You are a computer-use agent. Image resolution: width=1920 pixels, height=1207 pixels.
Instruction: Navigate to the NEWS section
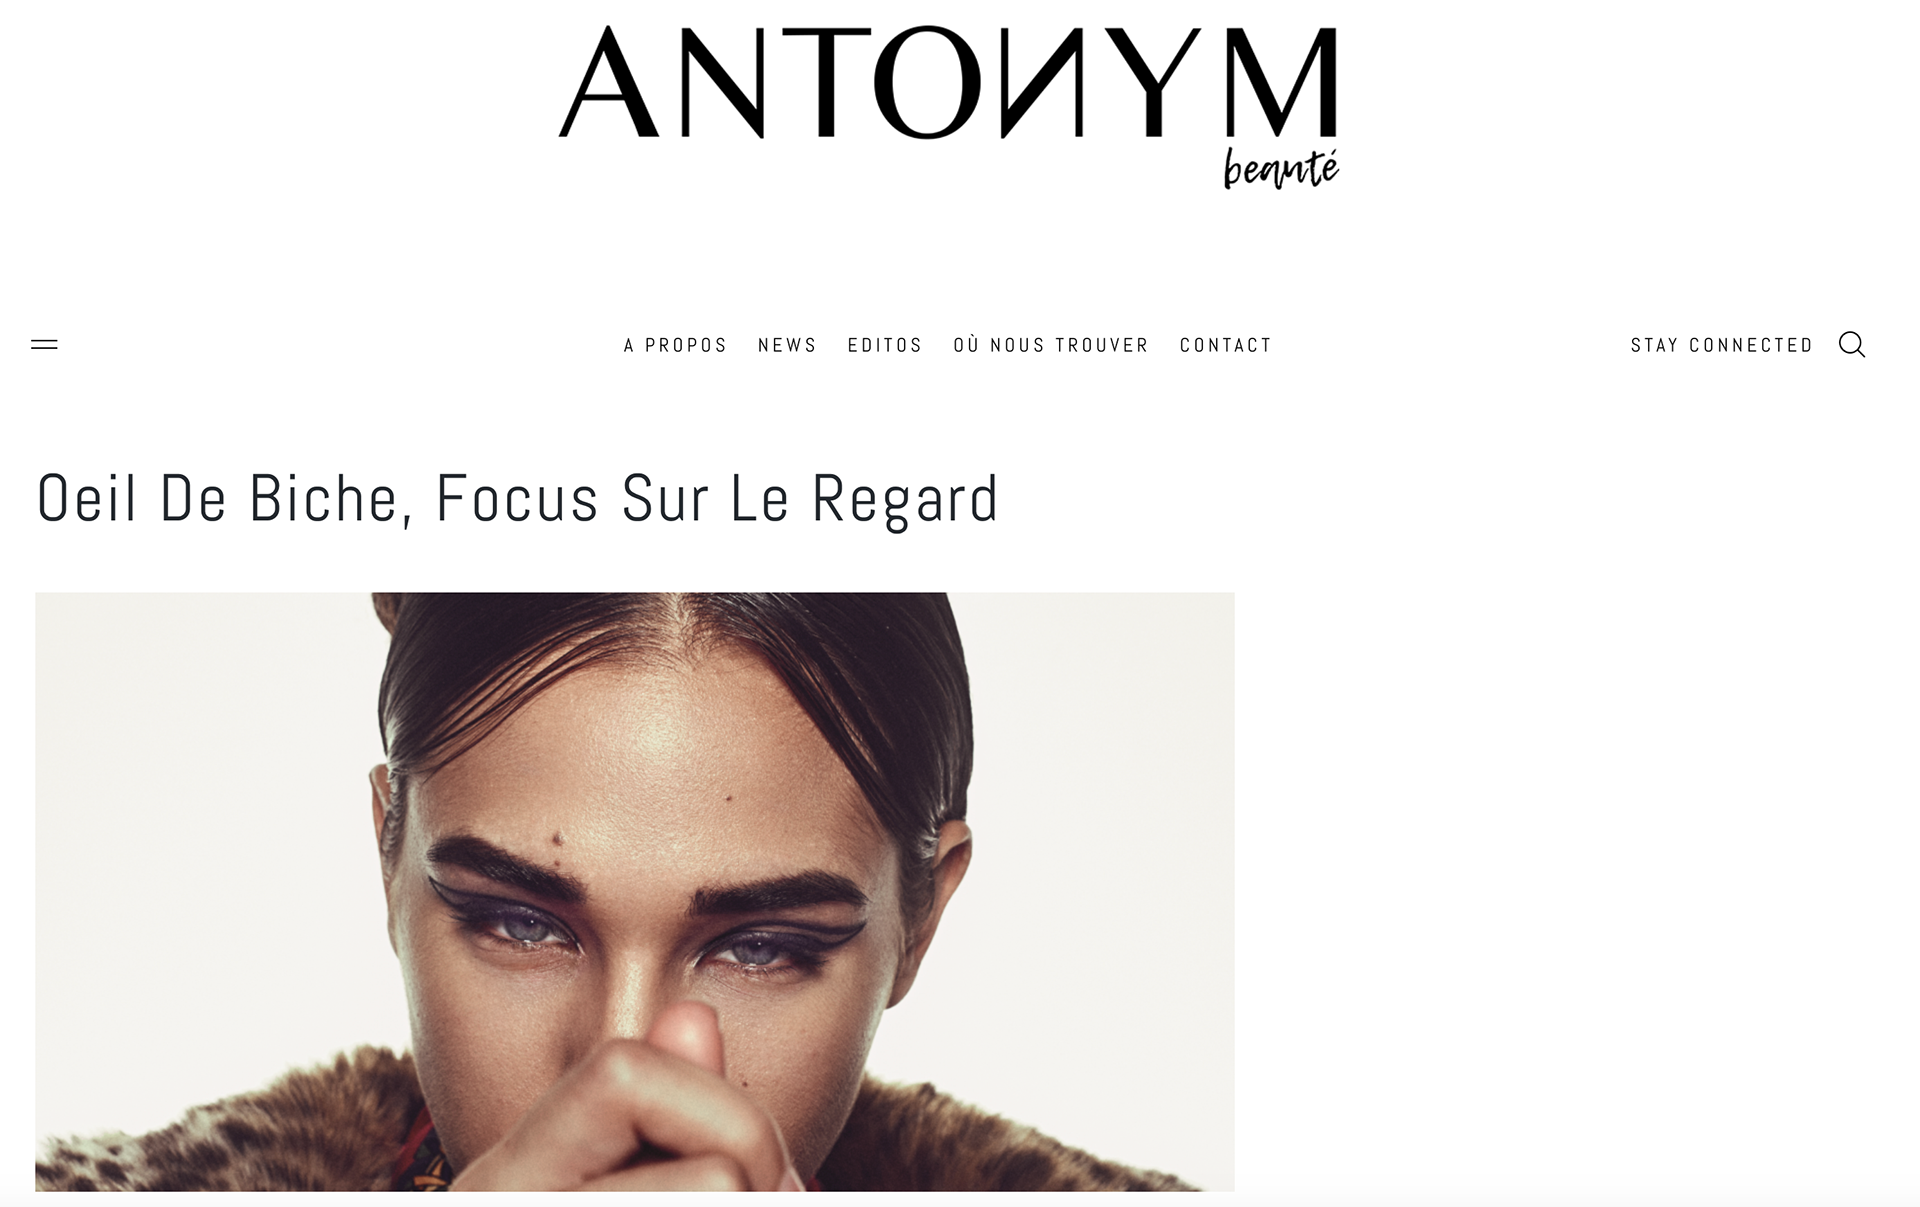pos(787,345)
